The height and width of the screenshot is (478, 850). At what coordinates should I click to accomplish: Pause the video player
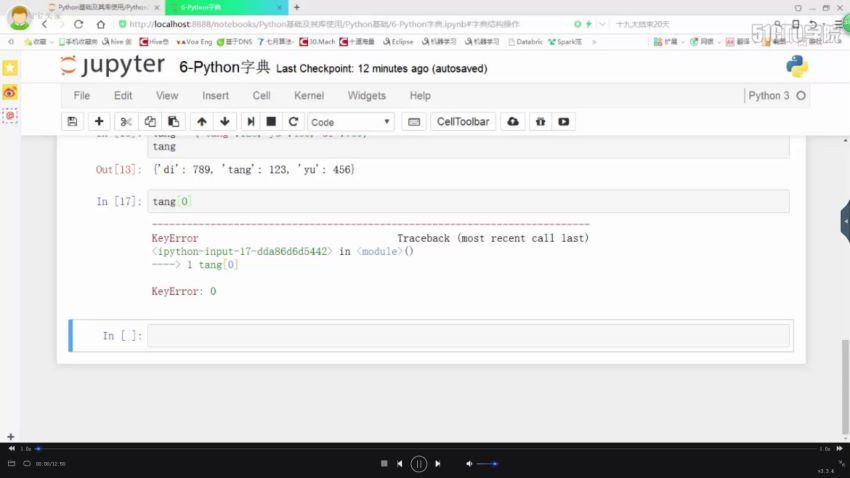418,464
